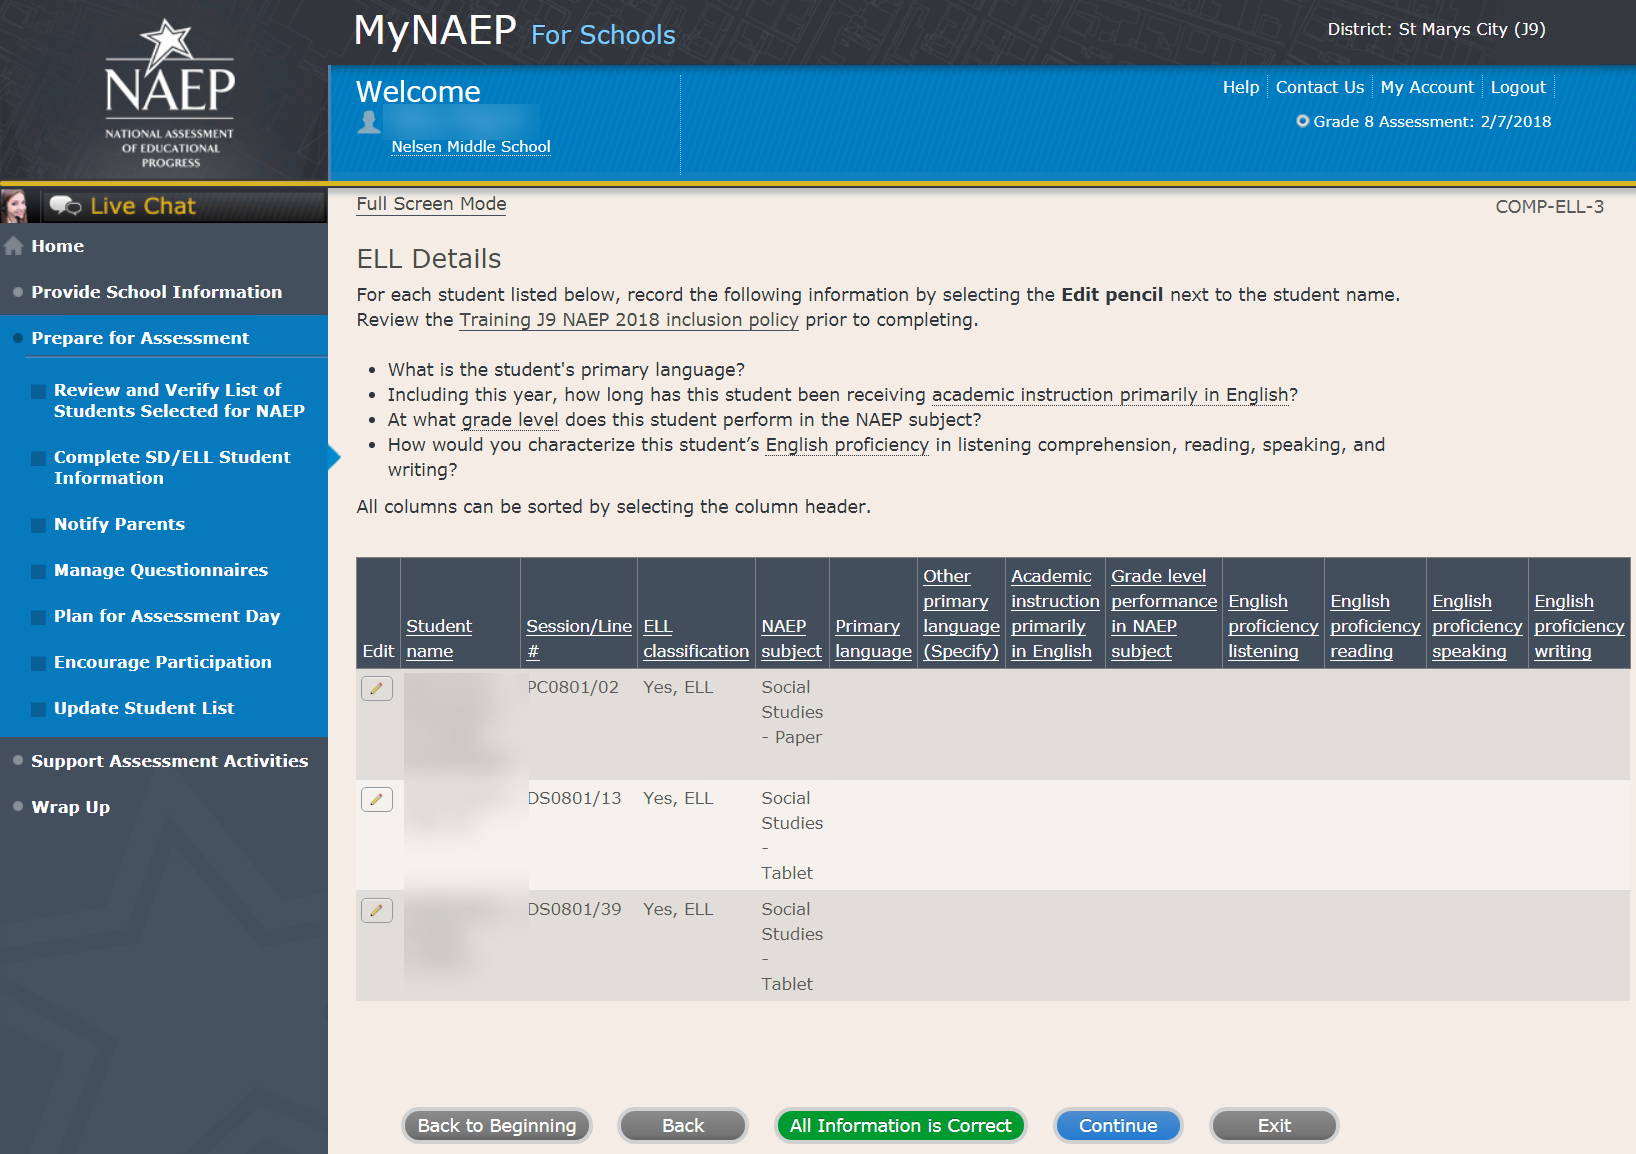Go to Notify Parents
This screenshot has height=1154, width=1636.
119,524
